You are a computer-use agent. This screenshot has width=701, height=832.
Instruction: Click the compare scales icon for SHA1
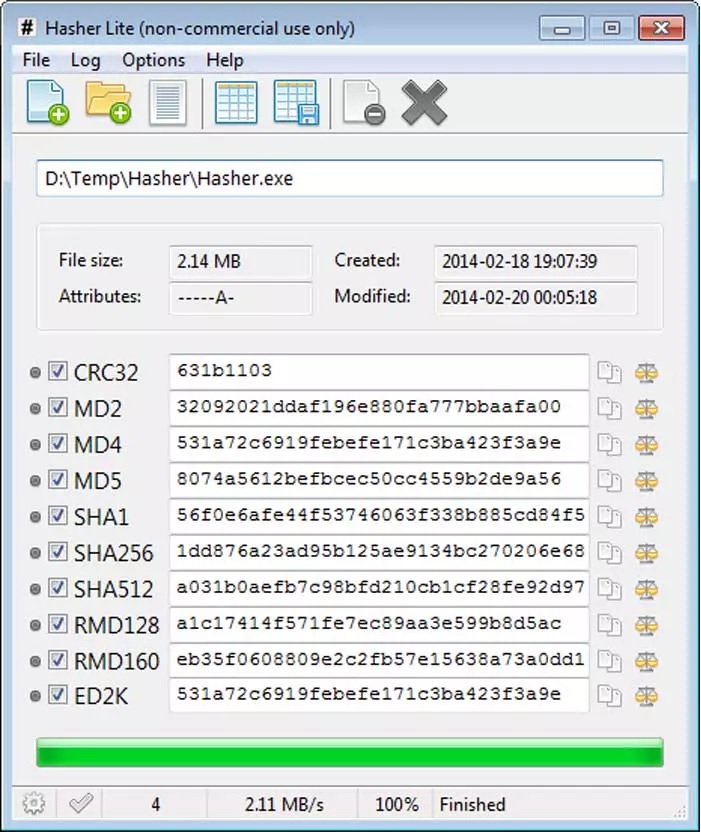click(x=646, y=517)
